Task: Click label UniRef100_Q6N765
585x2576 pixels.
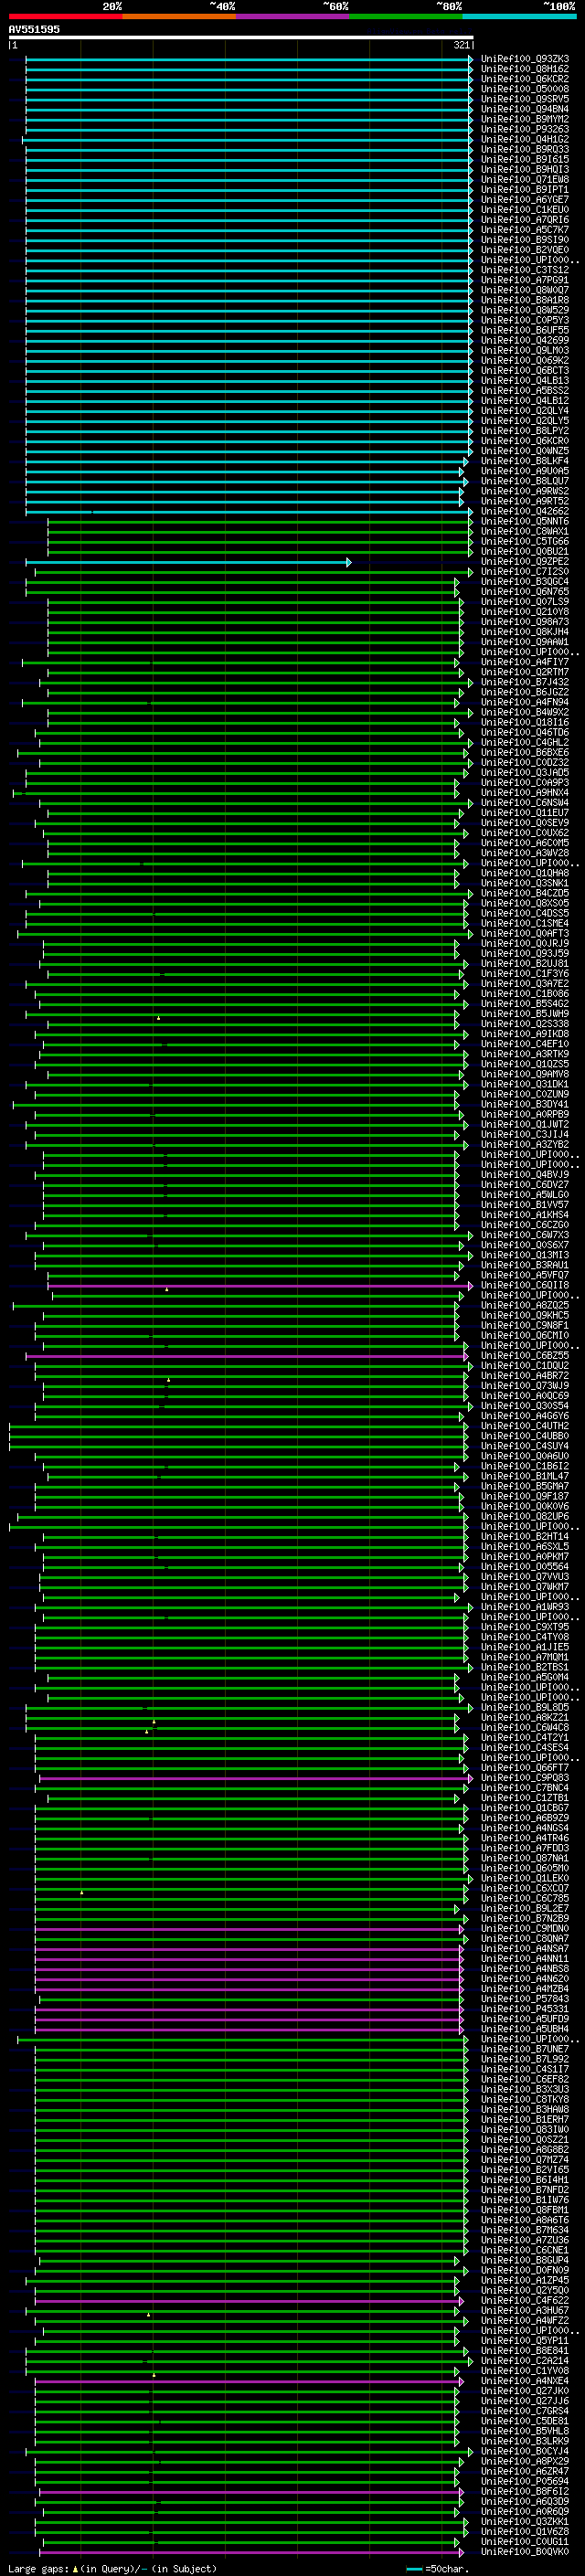Action: coord(525,592)
